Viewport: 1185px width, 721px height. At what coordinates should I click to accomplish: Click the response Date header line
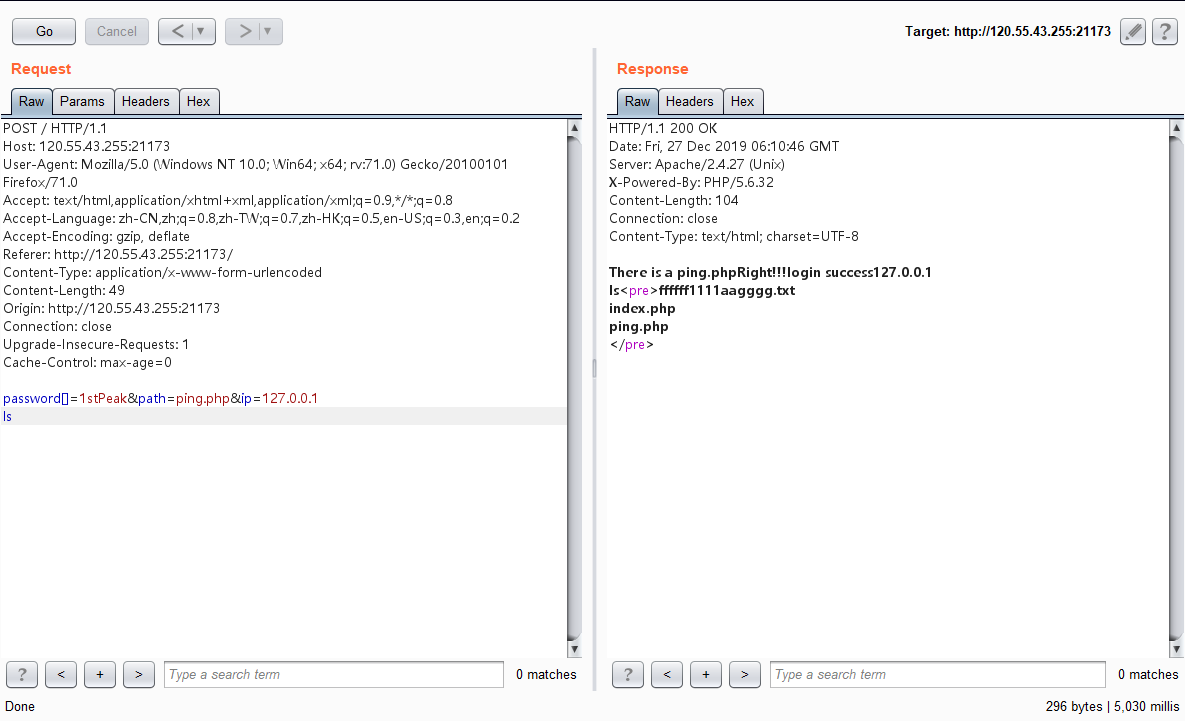click(724, 147)
